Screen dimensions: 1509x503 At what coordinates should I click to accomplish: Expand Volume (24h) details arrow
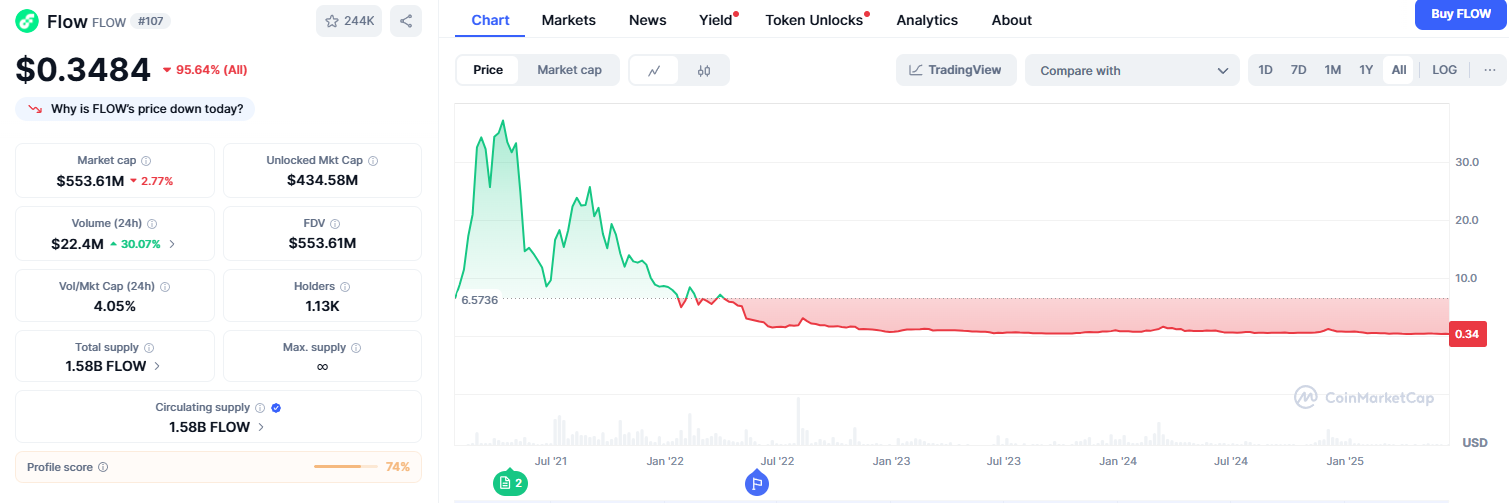point(172,243)
